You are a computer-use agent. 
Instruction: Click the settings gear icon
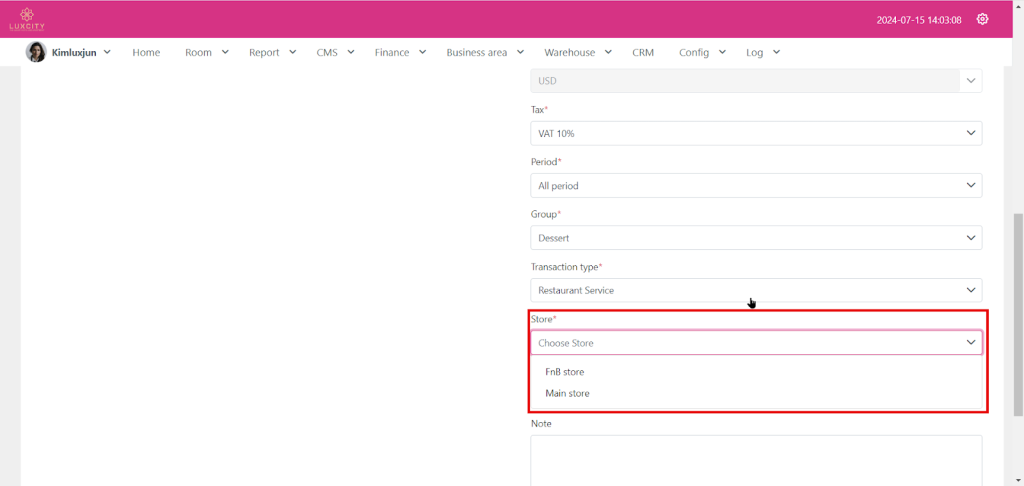(982, 19)
